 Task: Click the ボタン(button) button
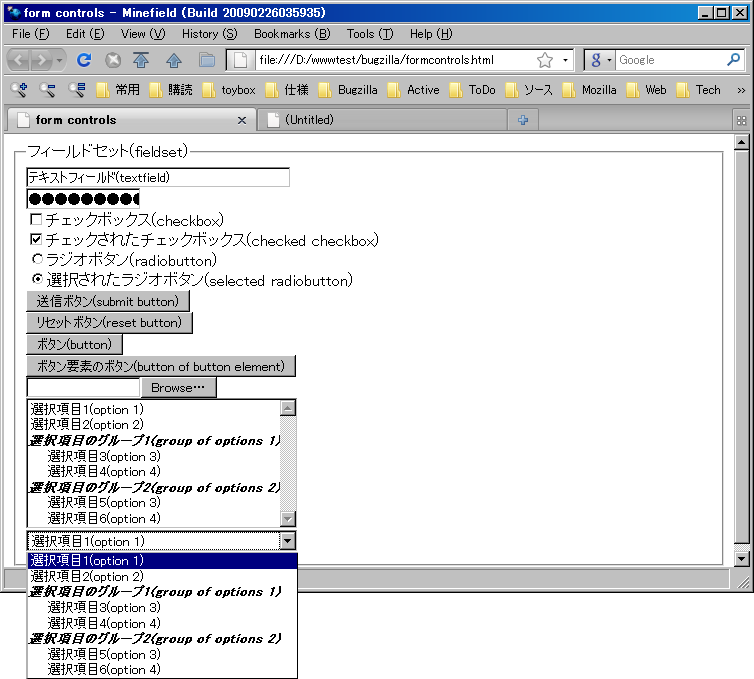pos(75,344)
